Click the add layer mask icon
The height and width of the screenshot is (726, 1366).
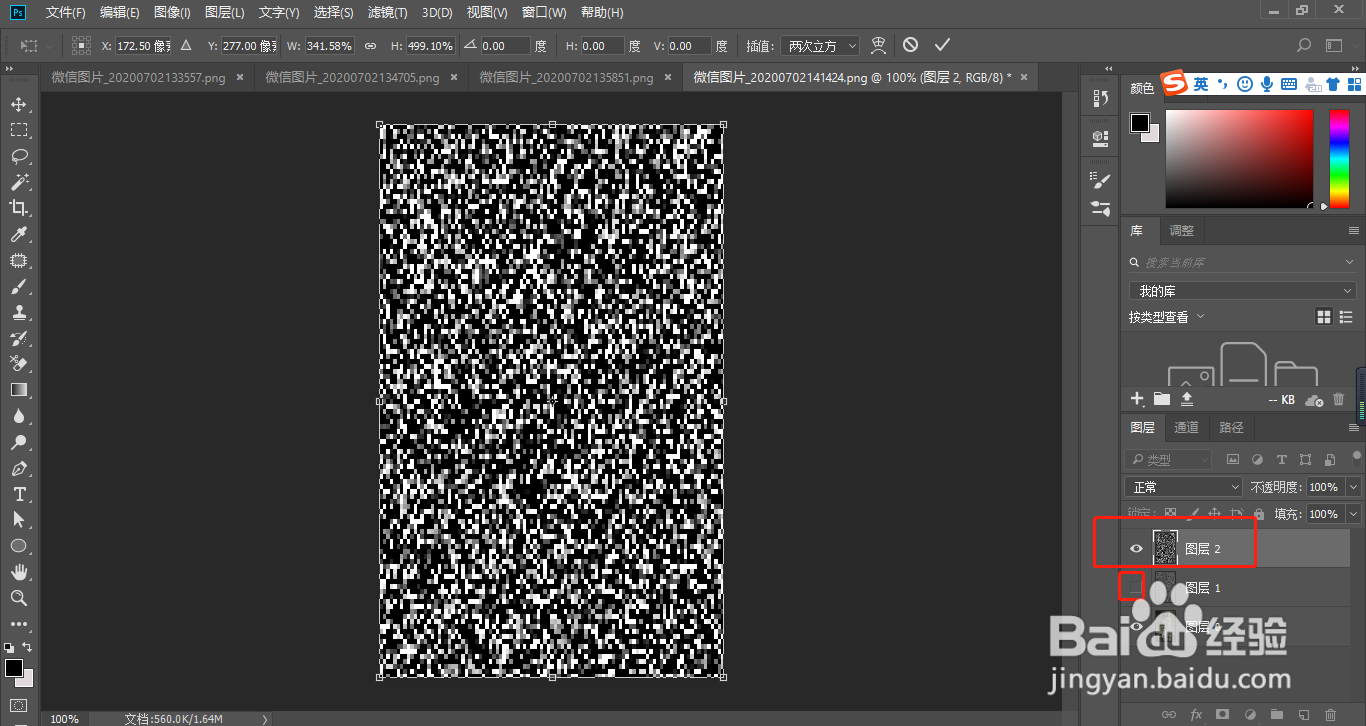point(1222,714)
